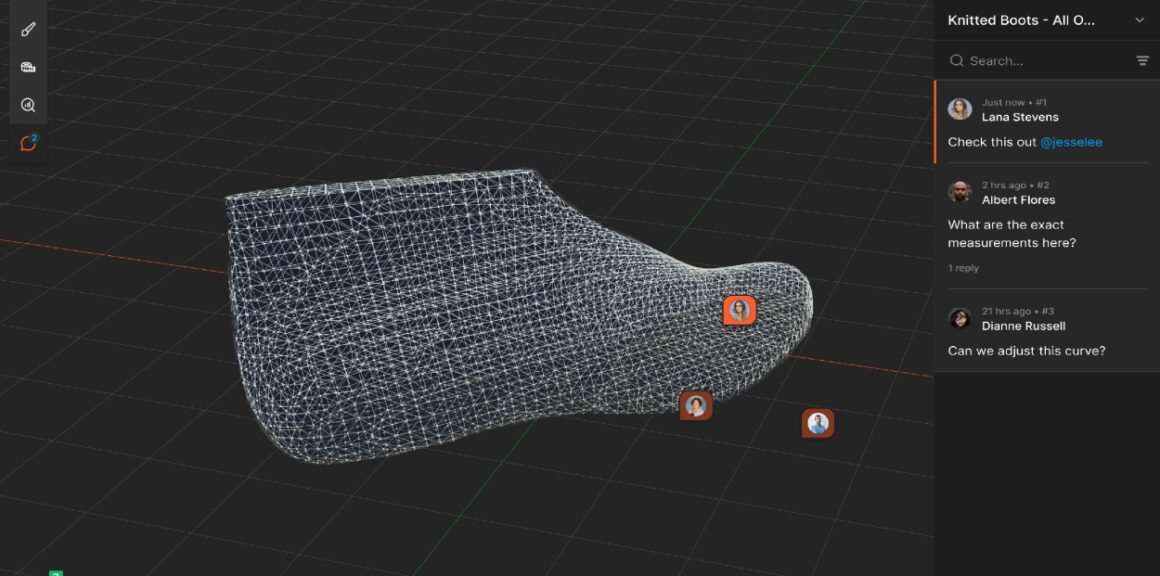This screenshot has width=1160, height=576.
Task: Click Dianne Russell's avatar in comment list
Action: (960, 318)
